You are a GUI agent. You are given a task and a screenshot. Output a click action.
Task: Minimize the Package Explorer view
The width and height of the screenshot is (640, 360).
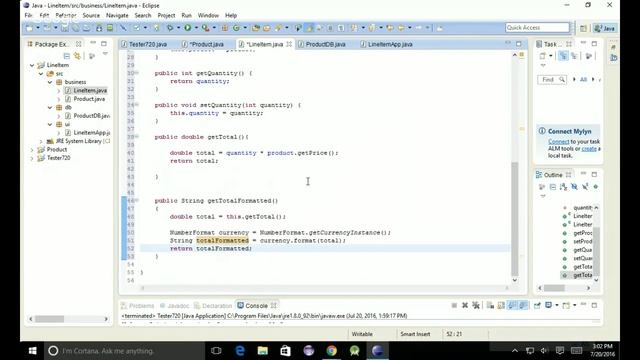tap(93, 43)
